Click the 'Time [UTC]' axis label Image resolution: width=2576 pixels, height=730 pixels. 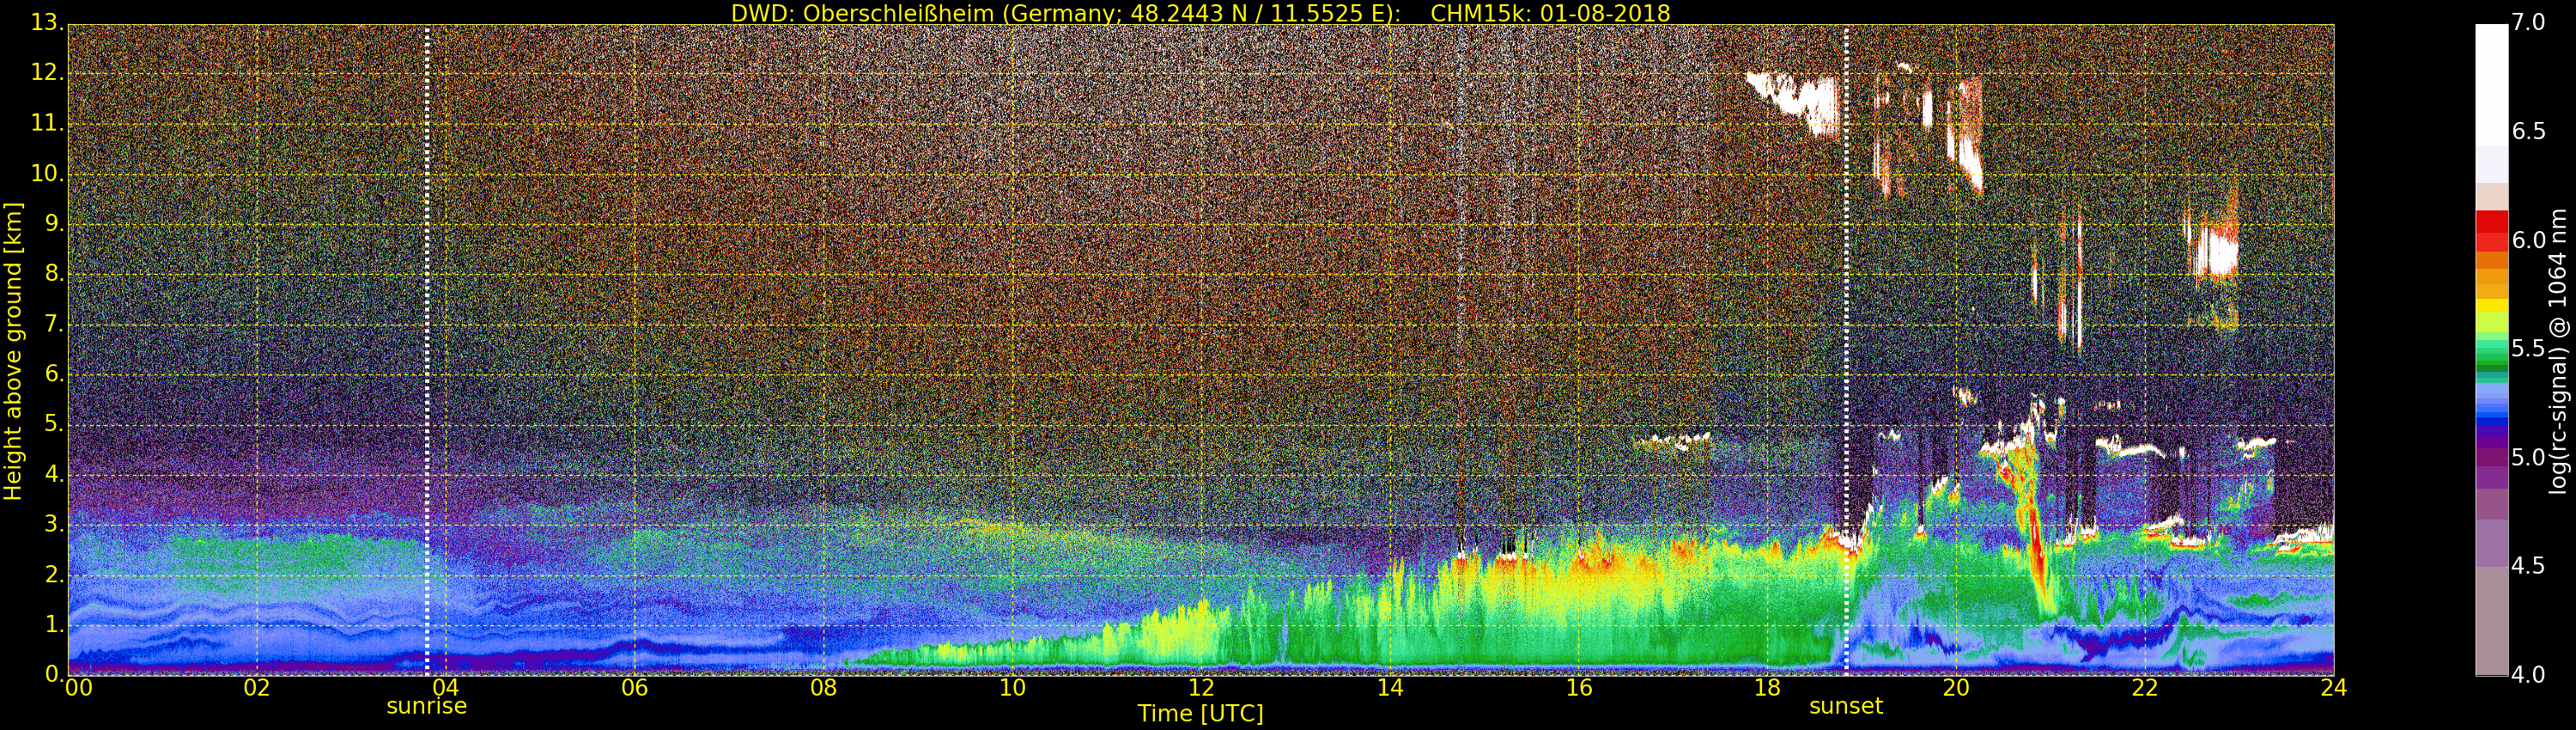(x=1200, y=713)
